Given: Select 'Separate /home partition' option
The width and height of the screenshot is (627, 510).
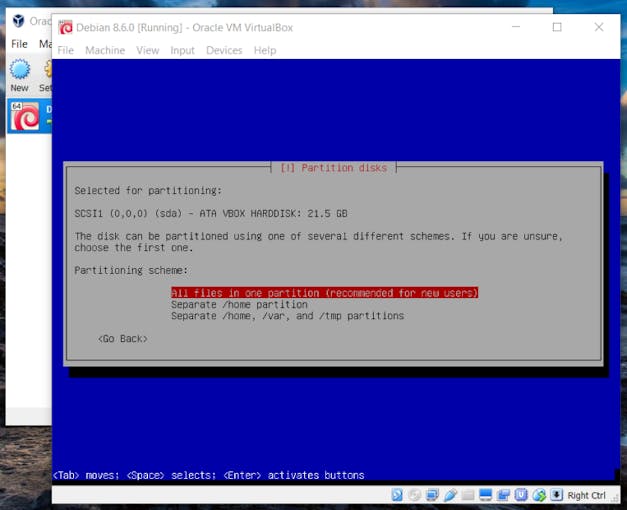Looking at the screenshot, I should (x=240, y=304).
